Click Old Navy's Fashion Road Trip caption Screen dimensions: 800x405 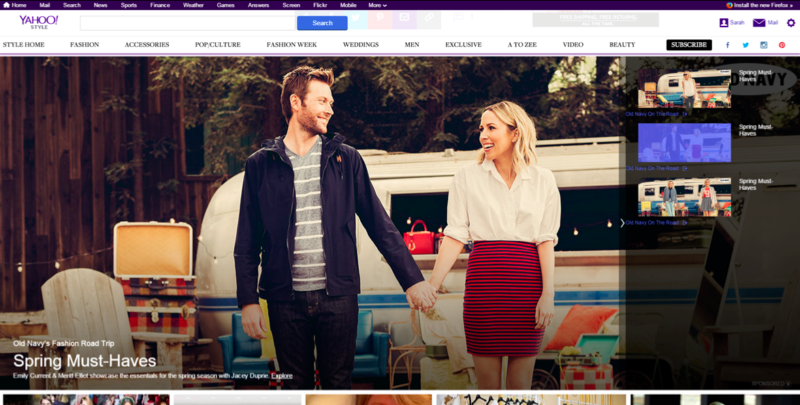point(64,344)
